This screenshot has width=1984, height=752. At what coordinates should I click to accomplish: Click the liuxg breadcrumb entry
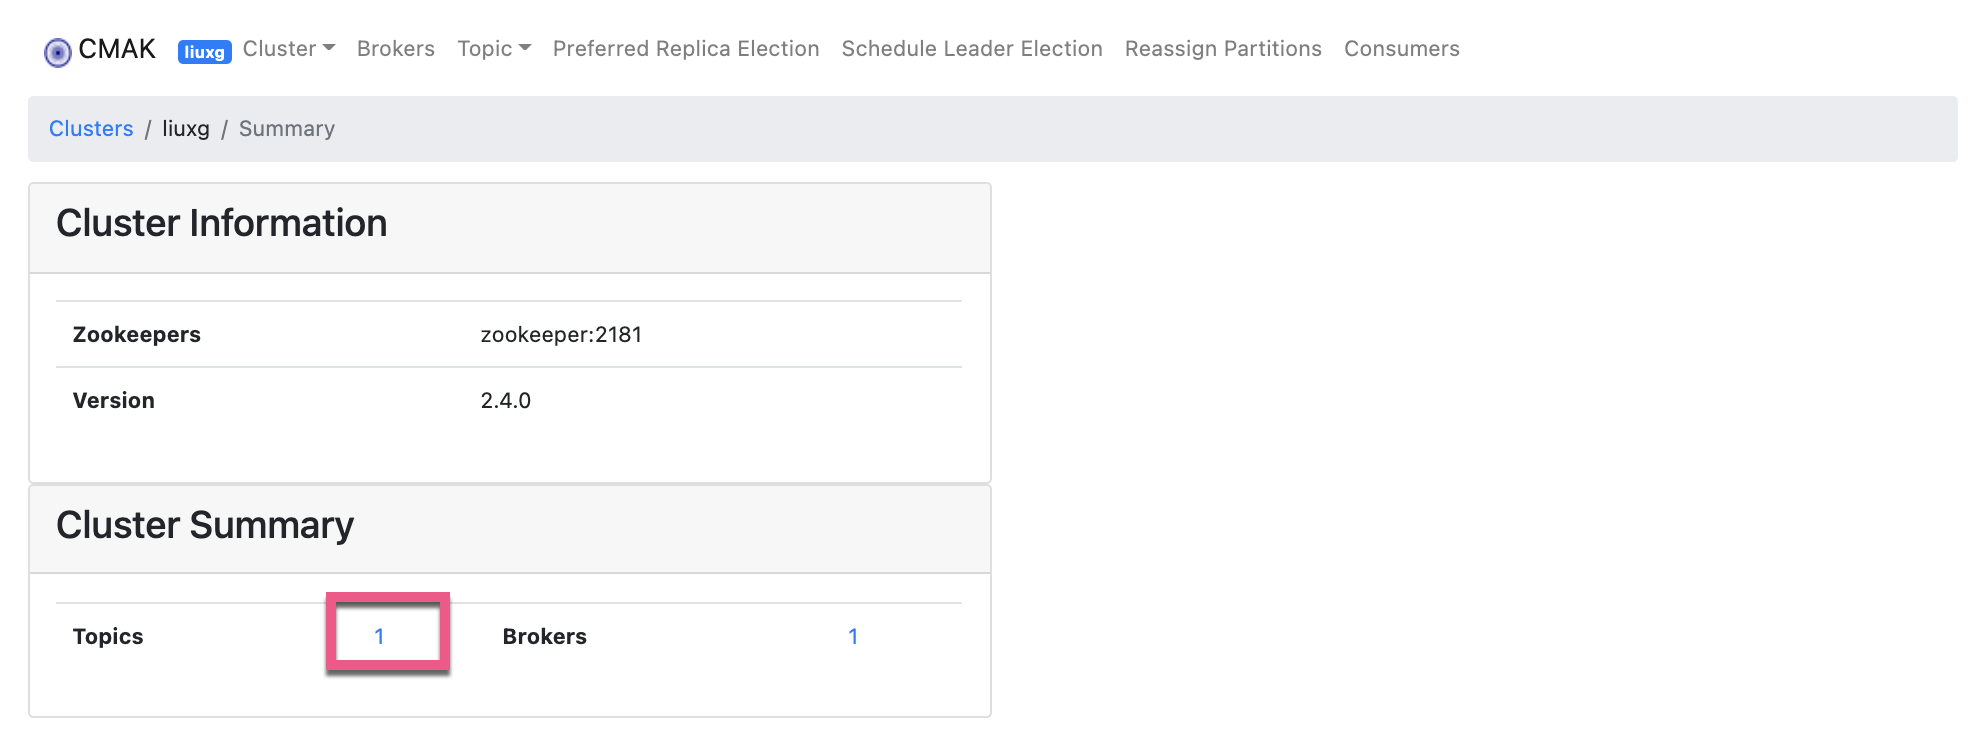[x=186, y=128]
